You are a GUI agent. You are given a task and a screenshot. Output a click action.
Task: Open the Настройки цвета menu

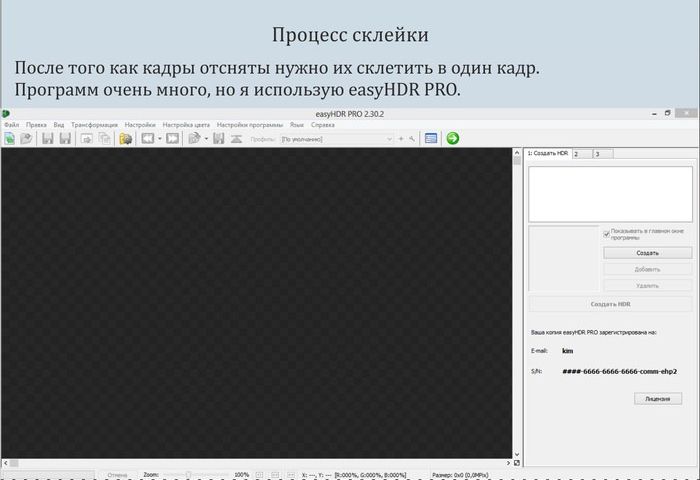186,125
